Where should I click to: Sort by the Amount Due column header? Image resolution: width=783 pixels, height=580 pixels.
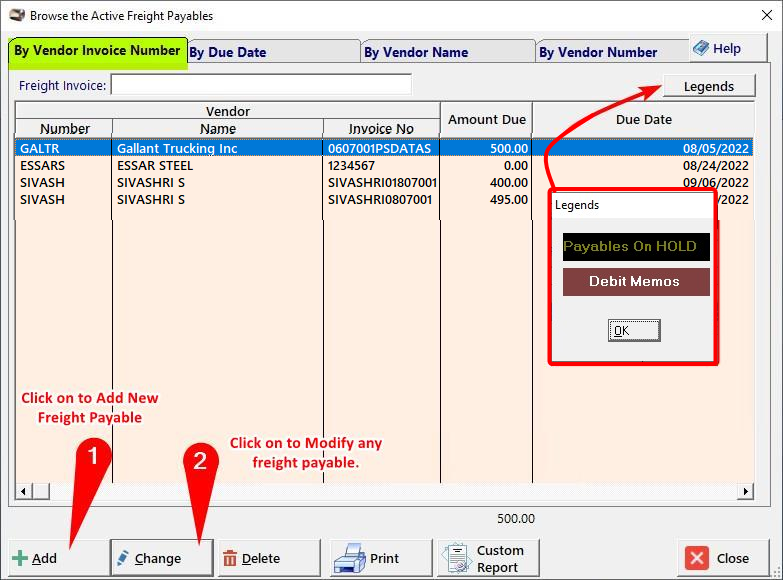tap(486, 119)
